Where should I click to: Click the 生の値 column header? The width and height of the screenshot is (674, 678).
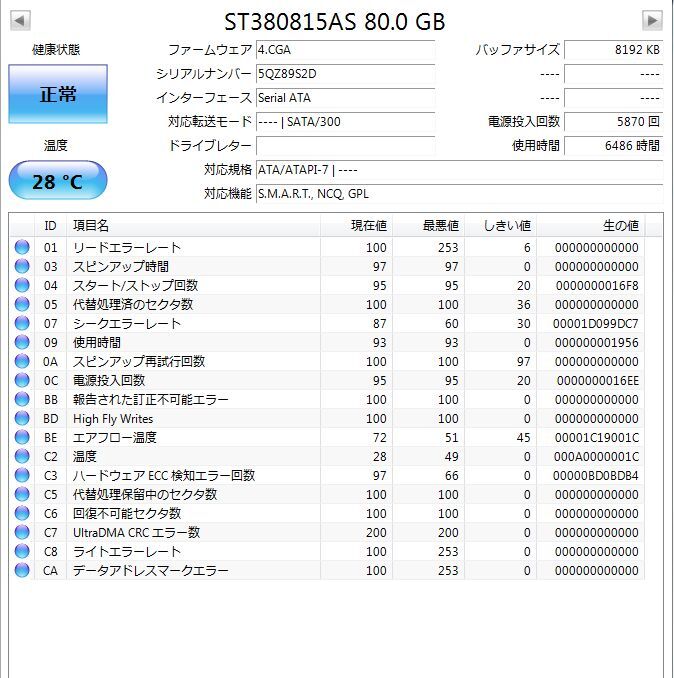tap(591, 225)
